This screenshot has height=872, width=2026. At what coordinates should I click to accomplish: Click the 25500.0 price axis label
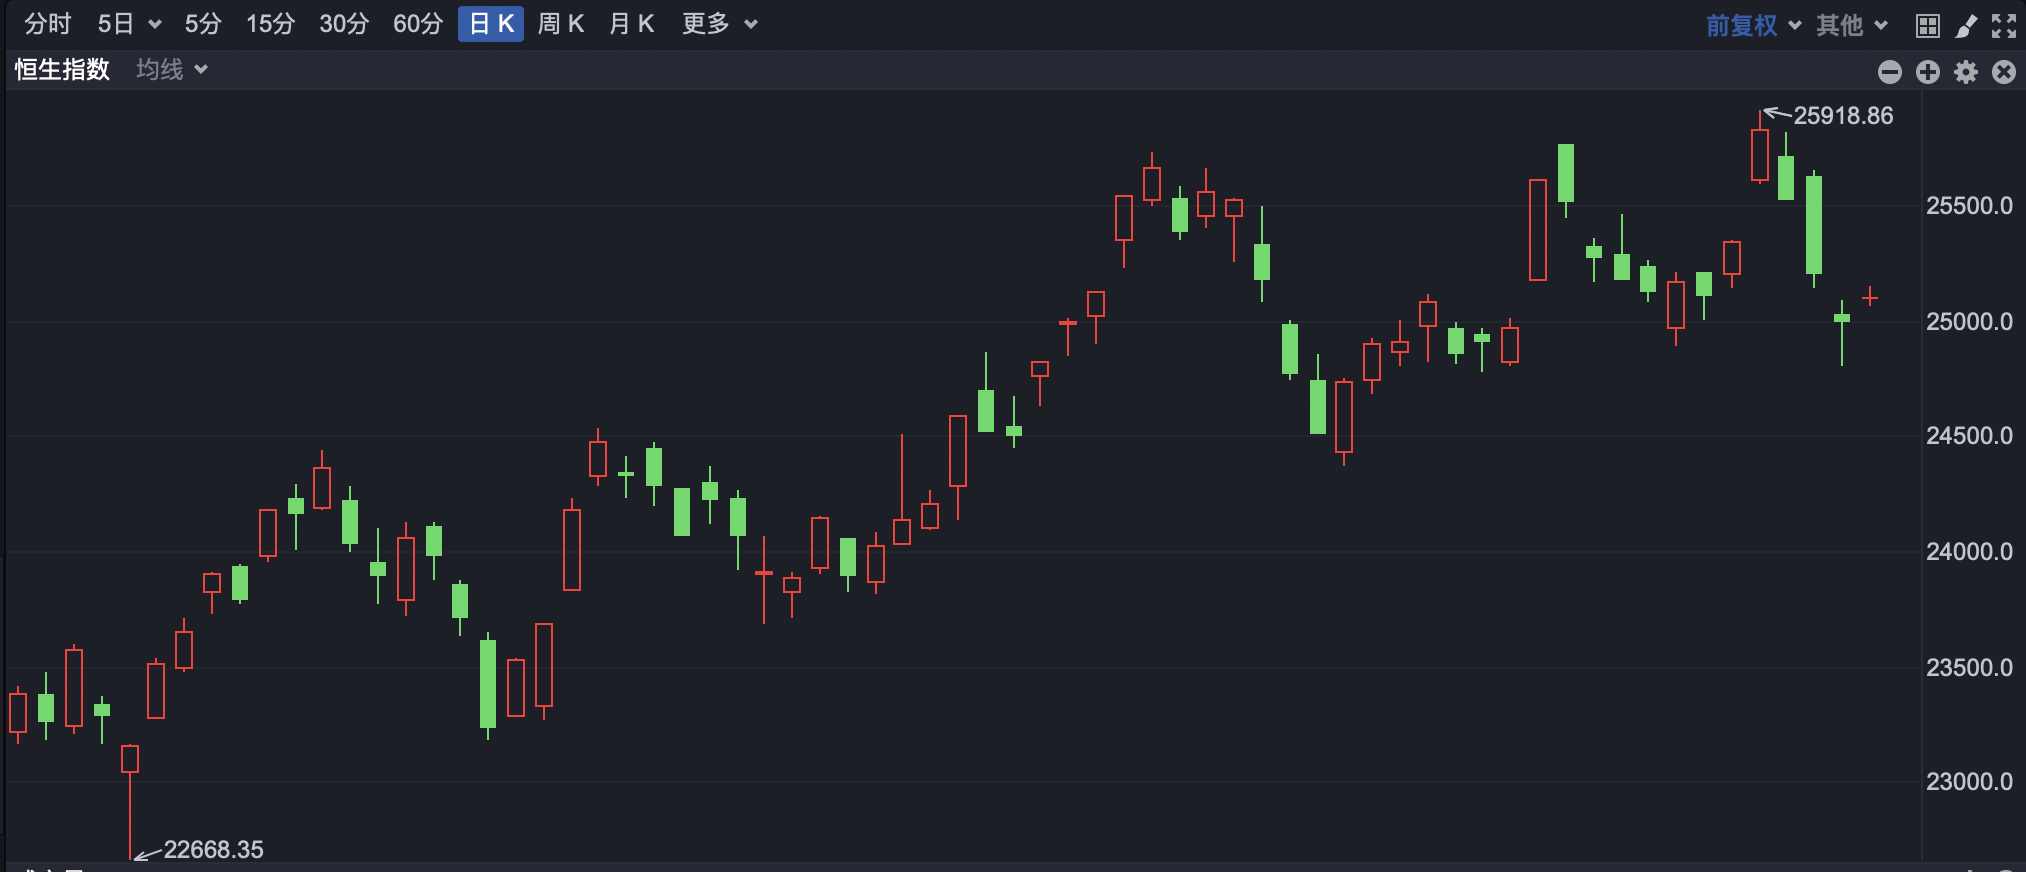pyautogui.click(x=1969, y=206)
